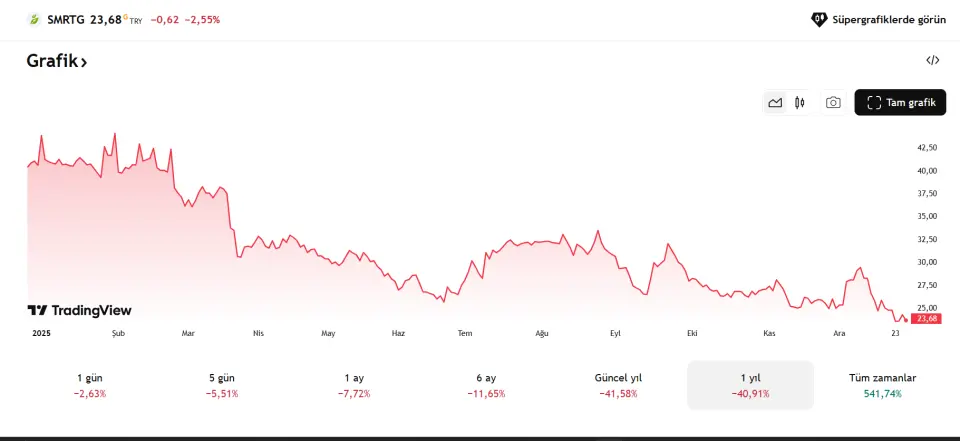Open the Tam grafik full chart
The image size is (960, 441).
[x=900, y=102]
